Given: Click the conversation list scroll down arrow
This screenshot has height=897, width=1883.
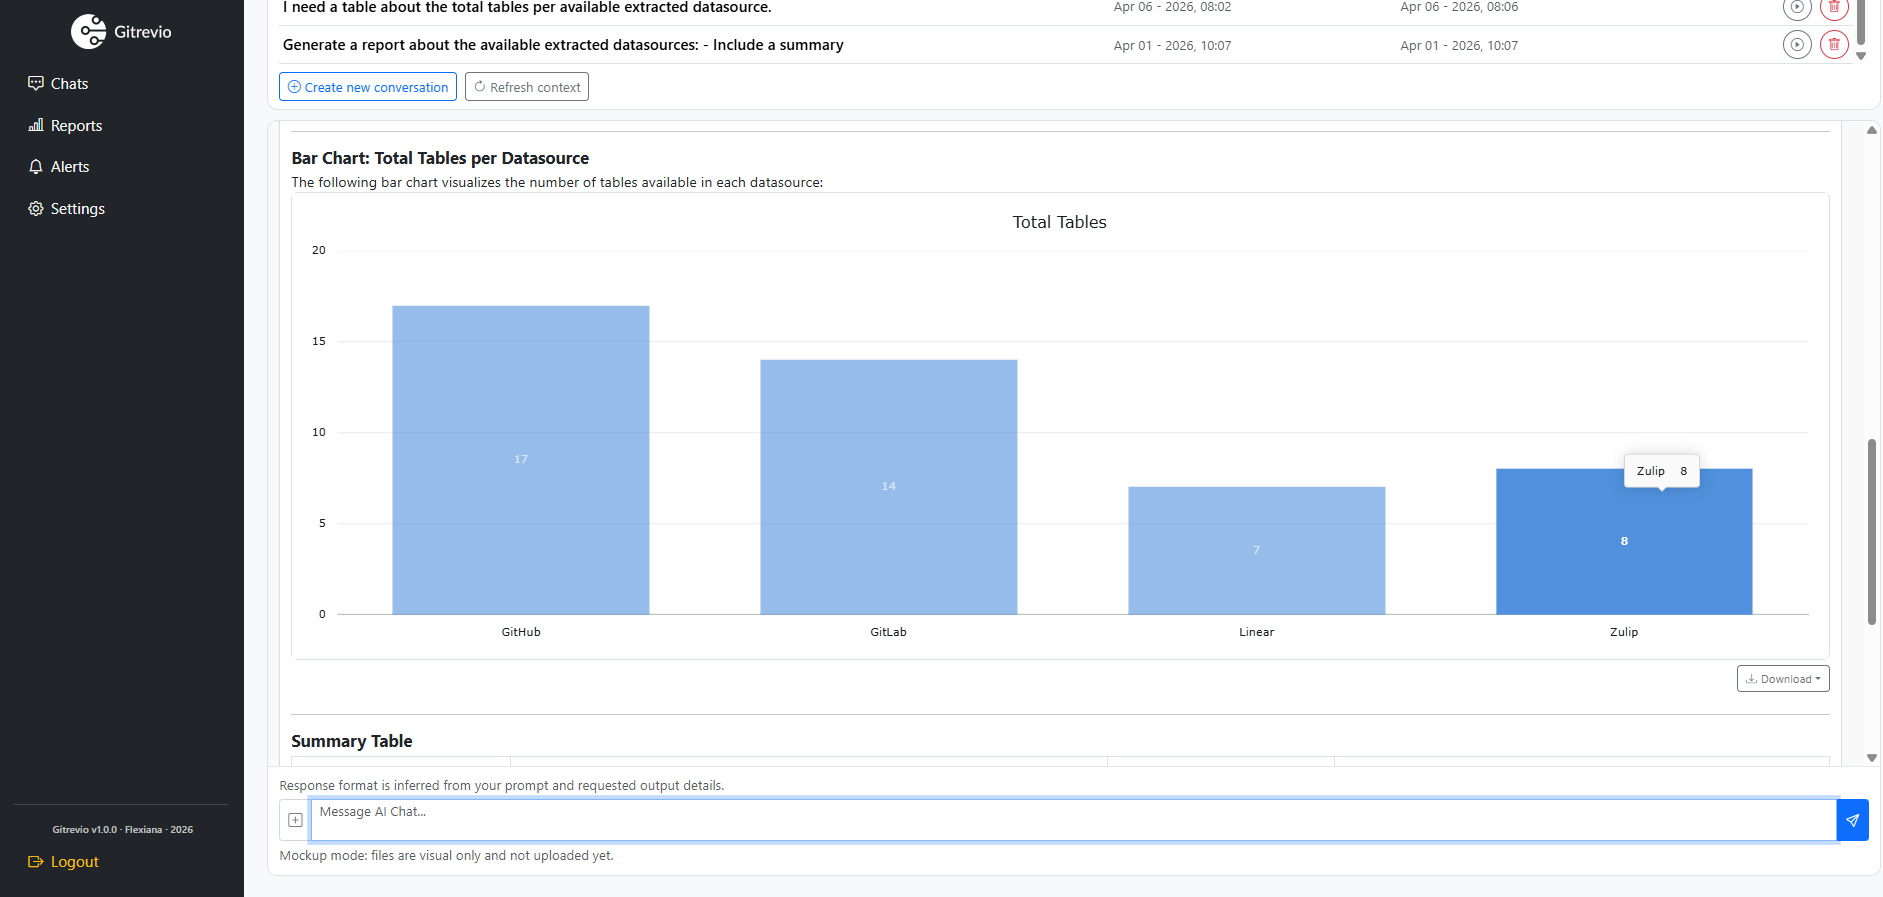Looking at the screenshot, I should (x=1861, y=56).
